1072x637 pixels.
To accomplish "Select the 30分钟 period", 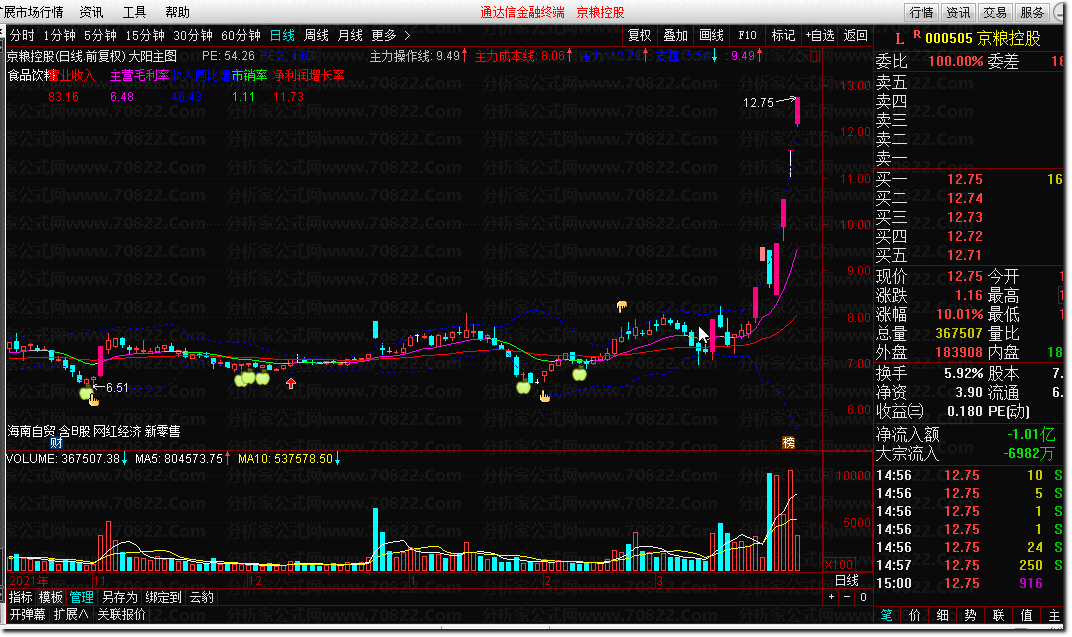I will [193, 36].
